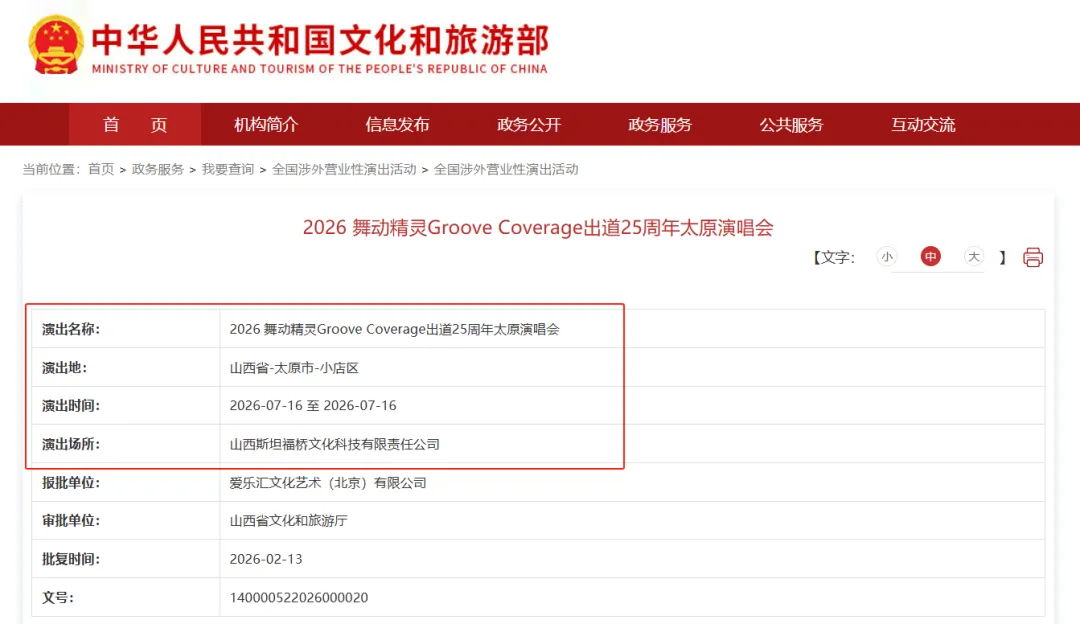Open last 全国涉外营业性演出活动 breadcrumb link
The image size is (1080, 624).
(x=506, y=169)
